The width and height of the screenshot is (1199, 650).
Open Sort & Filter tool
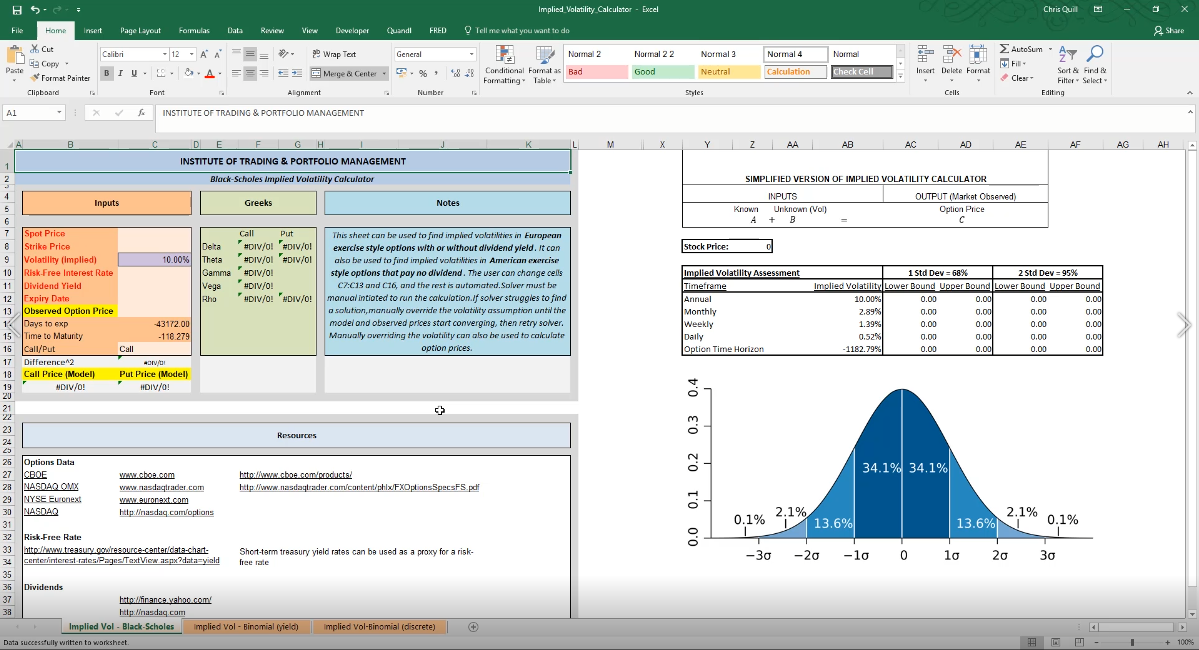pyautogui.click(x=1067, y=62)
